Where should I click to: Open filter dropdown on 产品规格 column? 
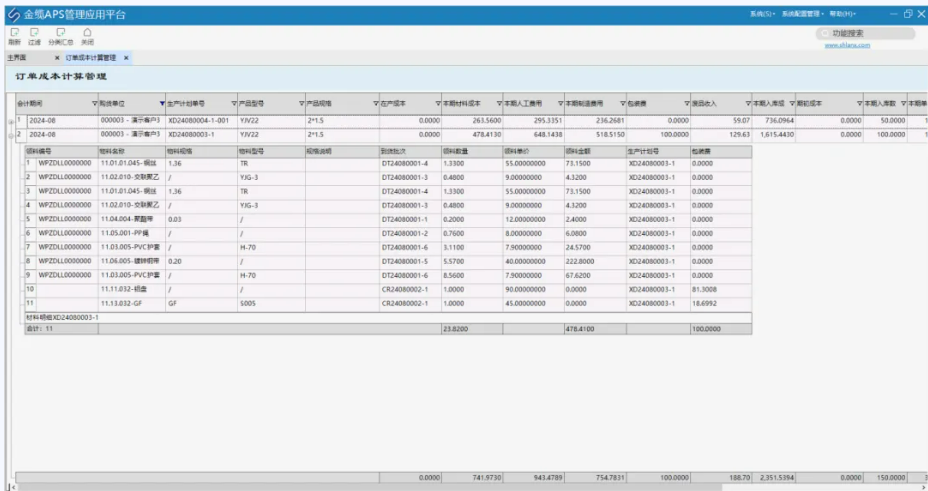coord(376,104)
